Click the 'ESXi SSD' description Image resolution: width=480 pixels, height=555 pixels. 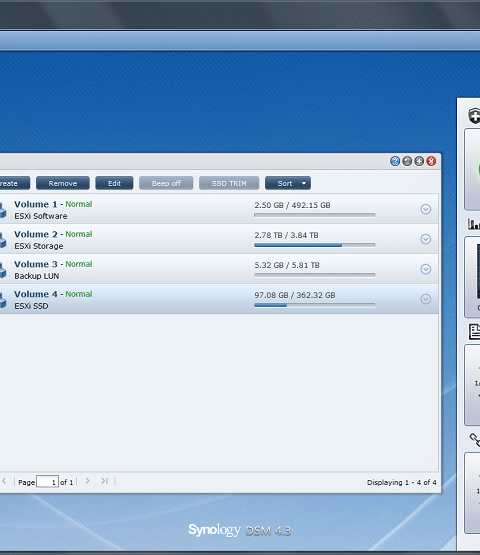pyautogui.click(x=31, y=306)
